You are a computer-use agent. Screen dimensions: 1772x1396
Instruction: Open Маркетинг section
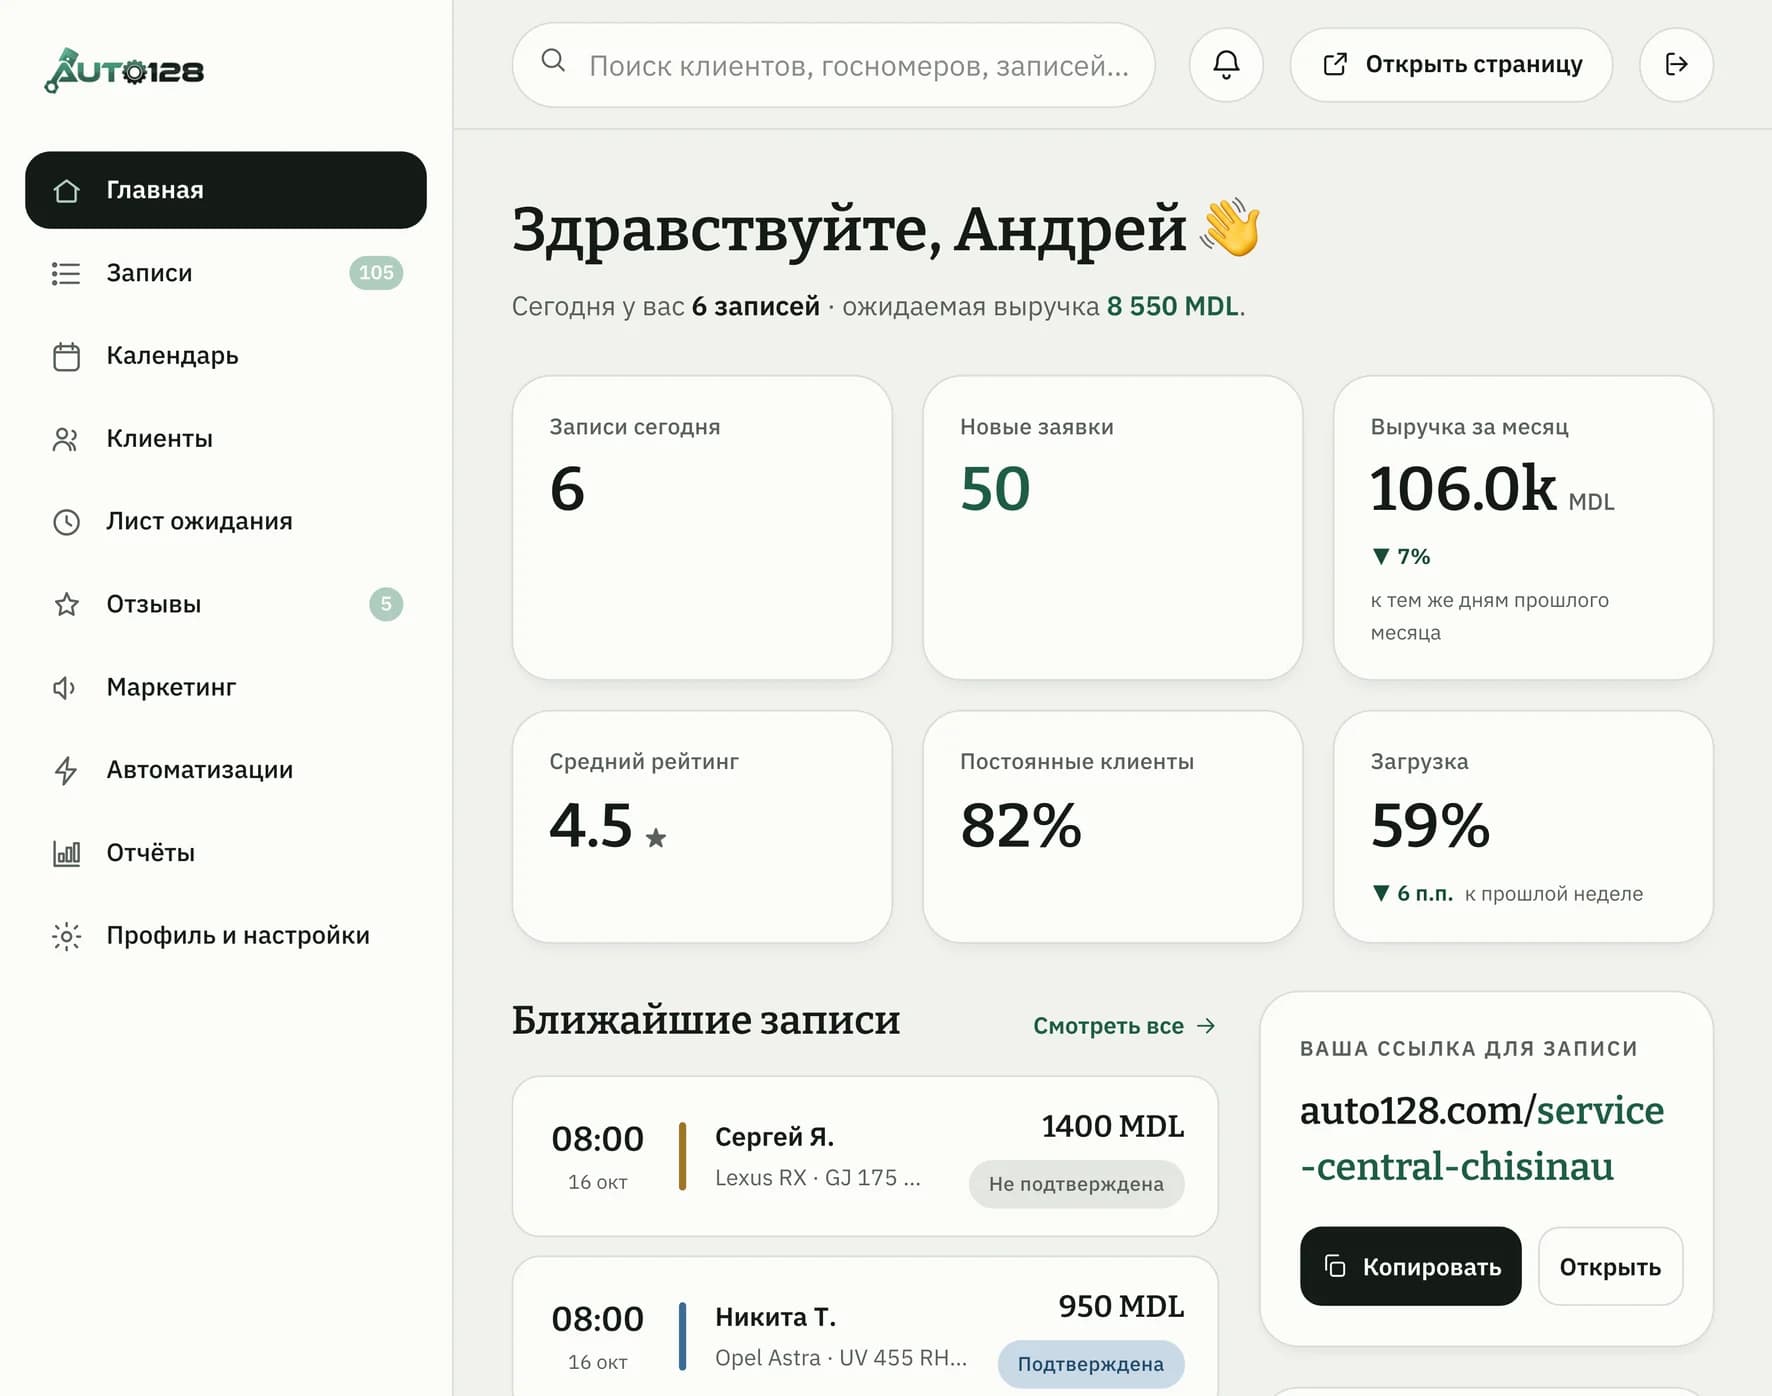point(226,687)
